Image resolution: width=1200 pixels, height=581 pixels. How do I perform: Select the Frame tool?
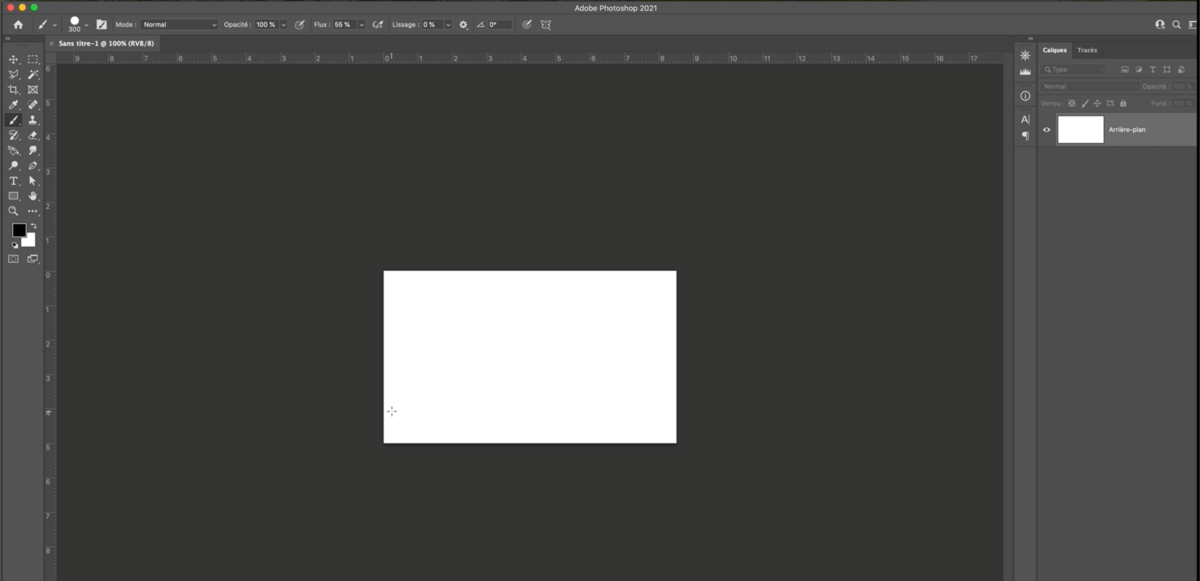click(33, 90)
